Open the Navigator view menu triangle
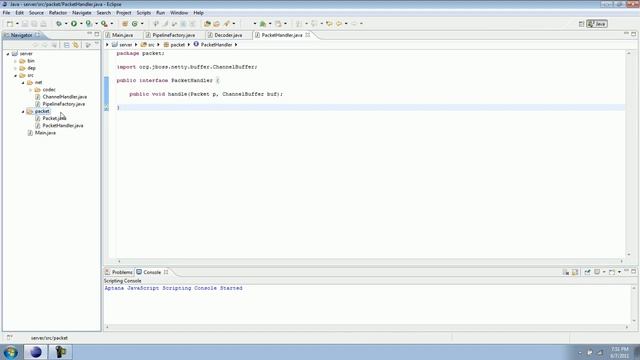 pyautogui.click(x=97, y=44)
